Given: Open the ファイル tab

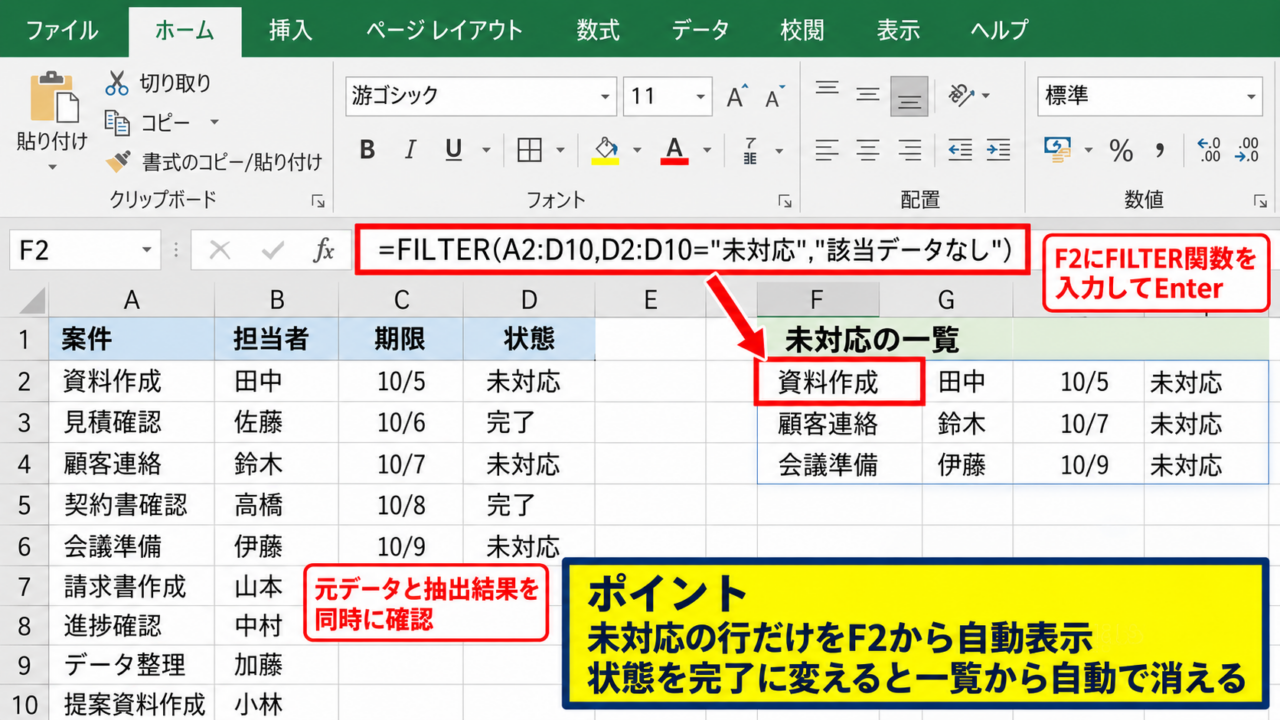Looking at the screenshot, I should tap(62, 30).
